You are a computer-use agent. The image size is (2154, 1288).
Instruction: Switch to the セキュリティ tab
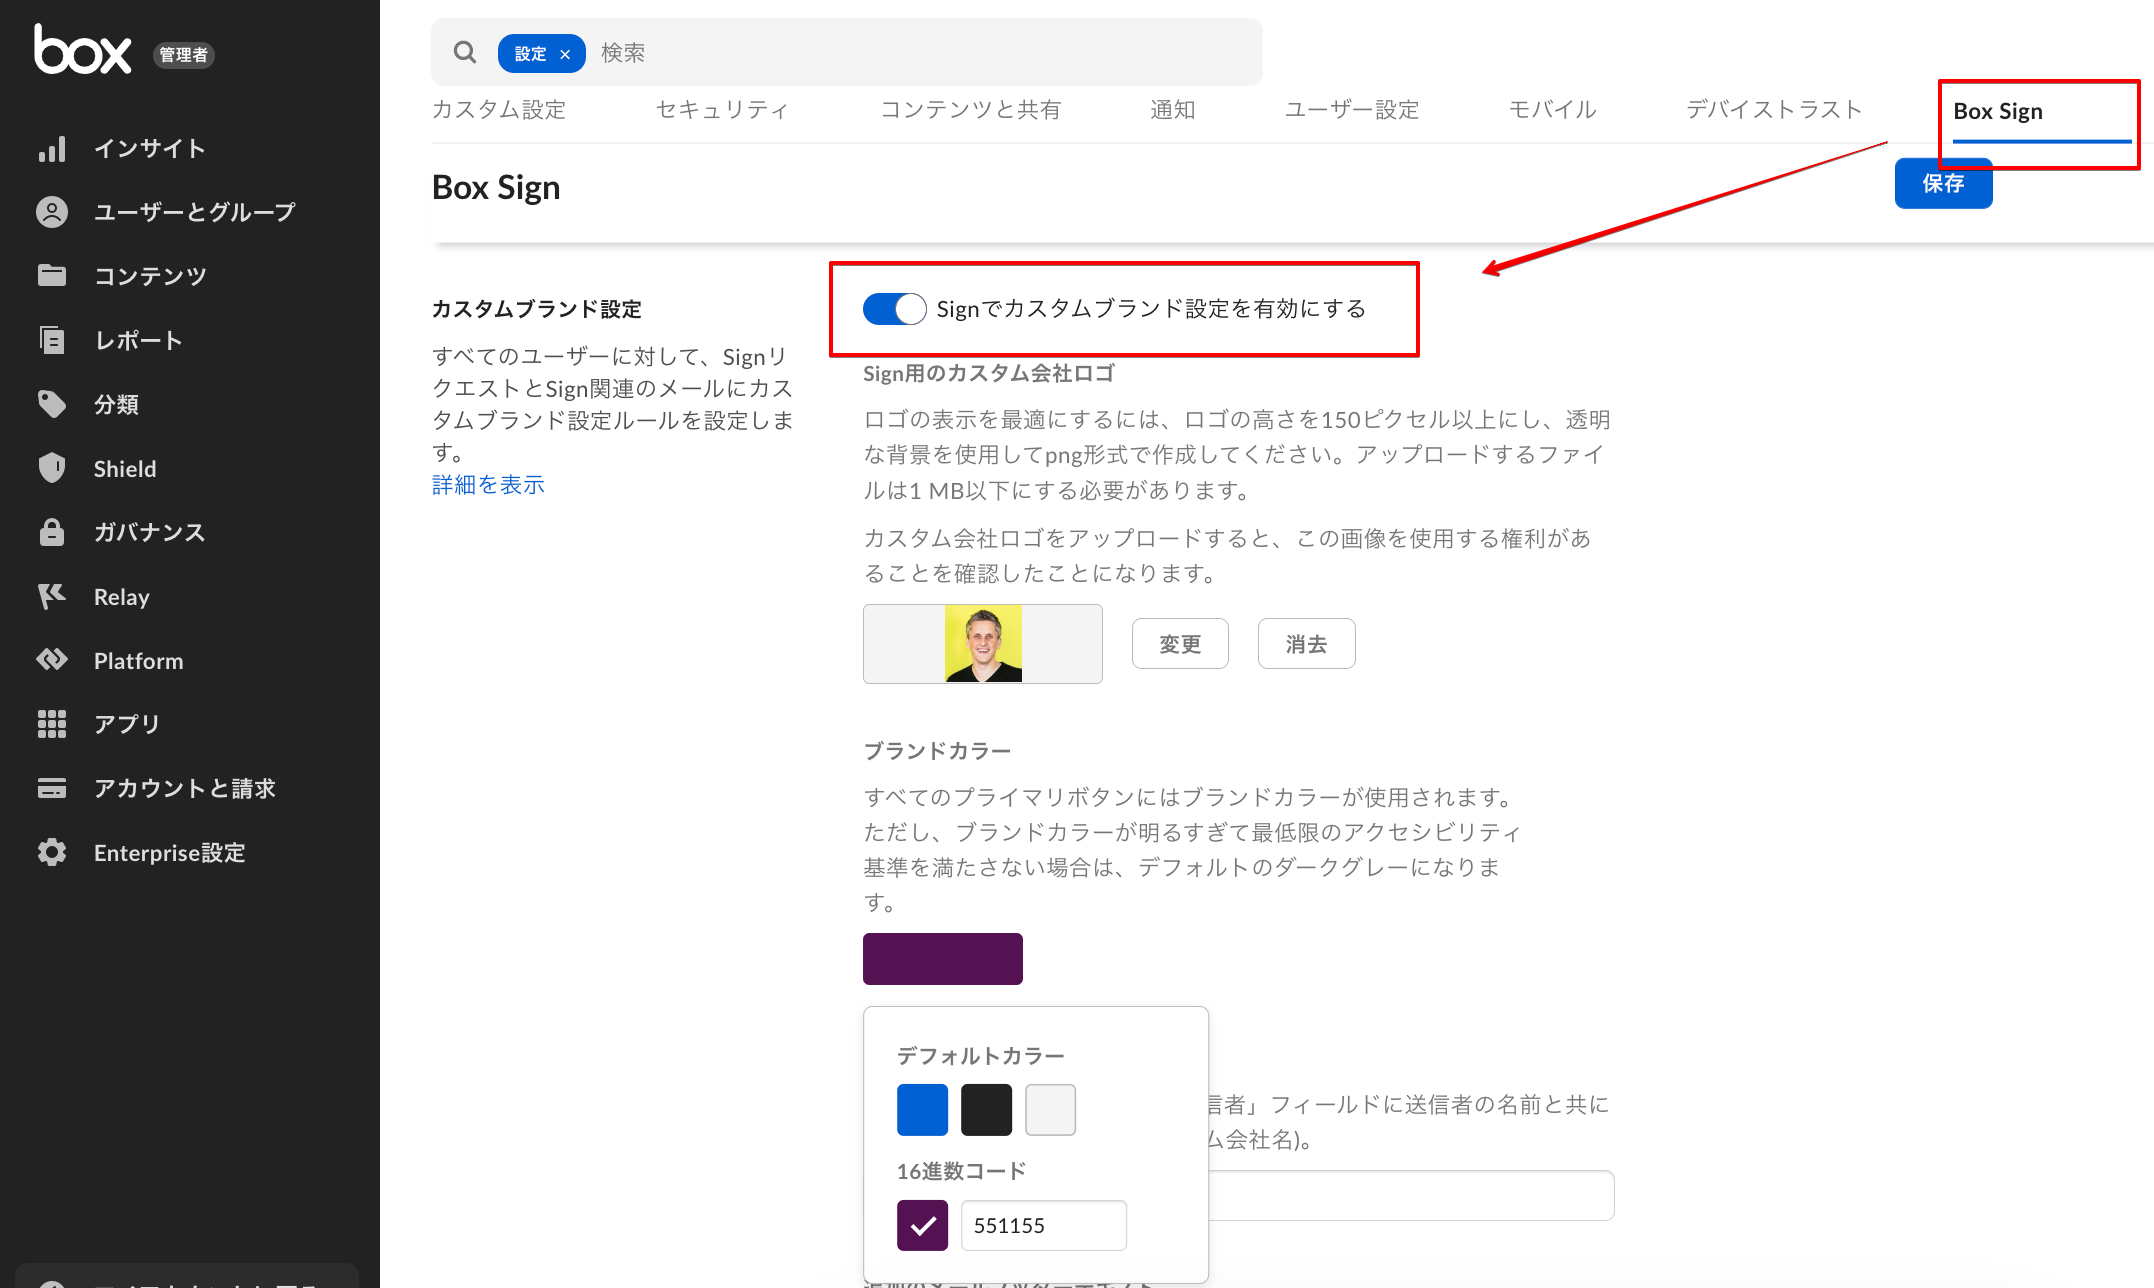click(x=722, y=109)
